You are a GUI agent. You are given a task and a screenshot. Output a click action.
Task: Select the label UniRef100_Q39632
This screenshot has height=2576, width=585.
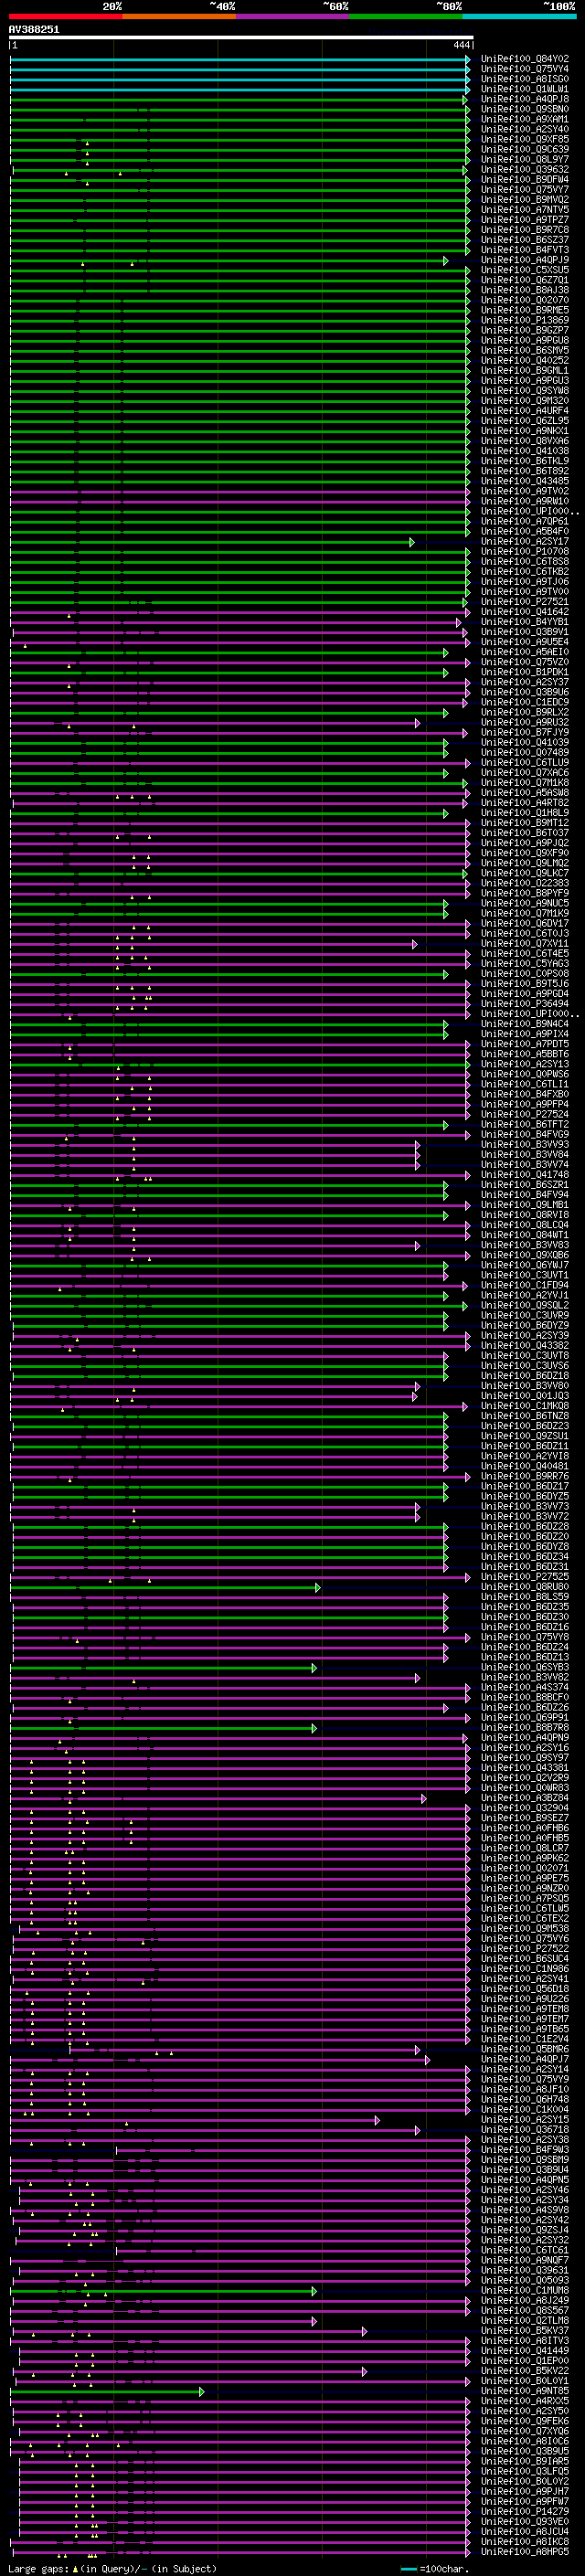525,170
